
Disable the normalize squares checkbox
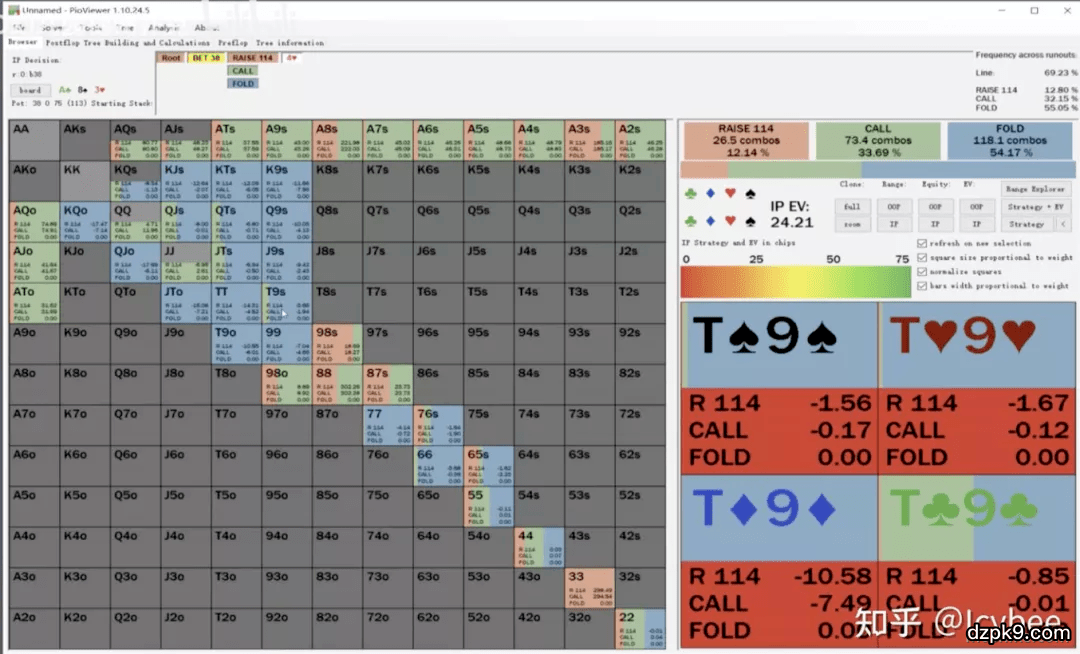(921, 271)
